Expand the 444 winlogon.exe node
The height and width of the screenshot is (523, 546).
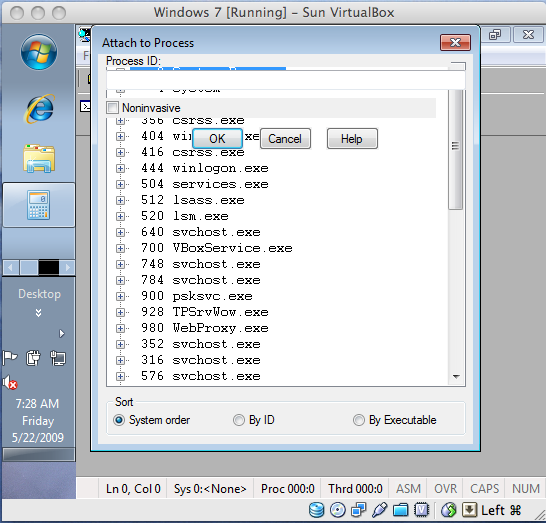[120, 168]
